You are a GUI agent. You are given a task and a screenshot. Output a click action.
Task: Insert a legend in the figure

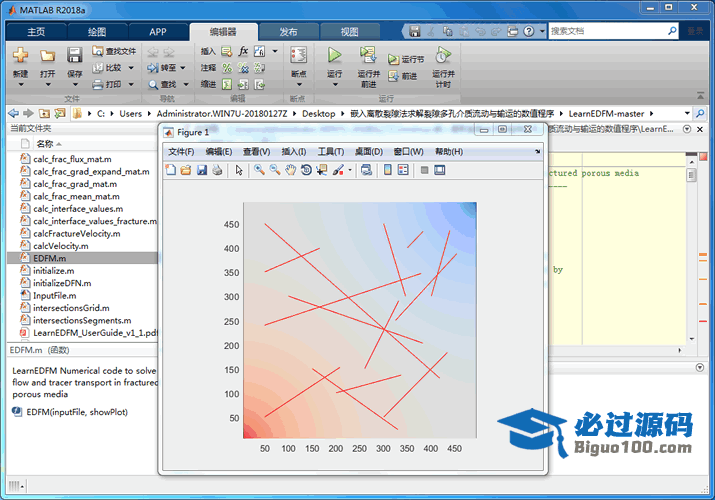tap(403, 170)
